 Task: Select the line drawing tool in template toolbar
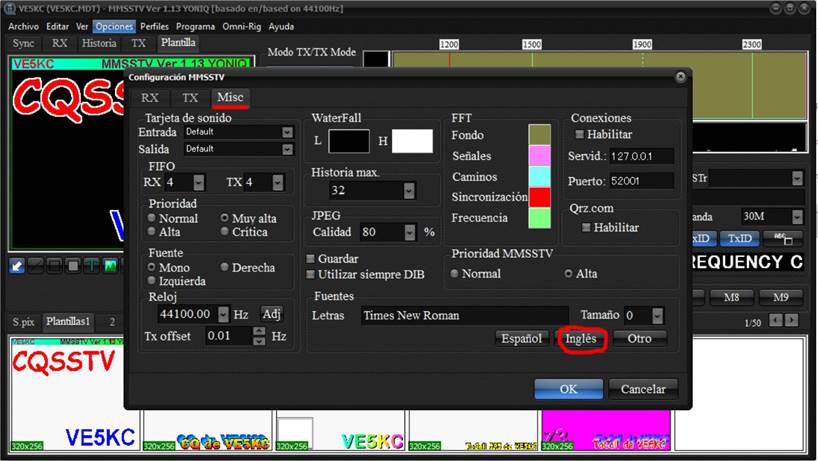point(36,266)
